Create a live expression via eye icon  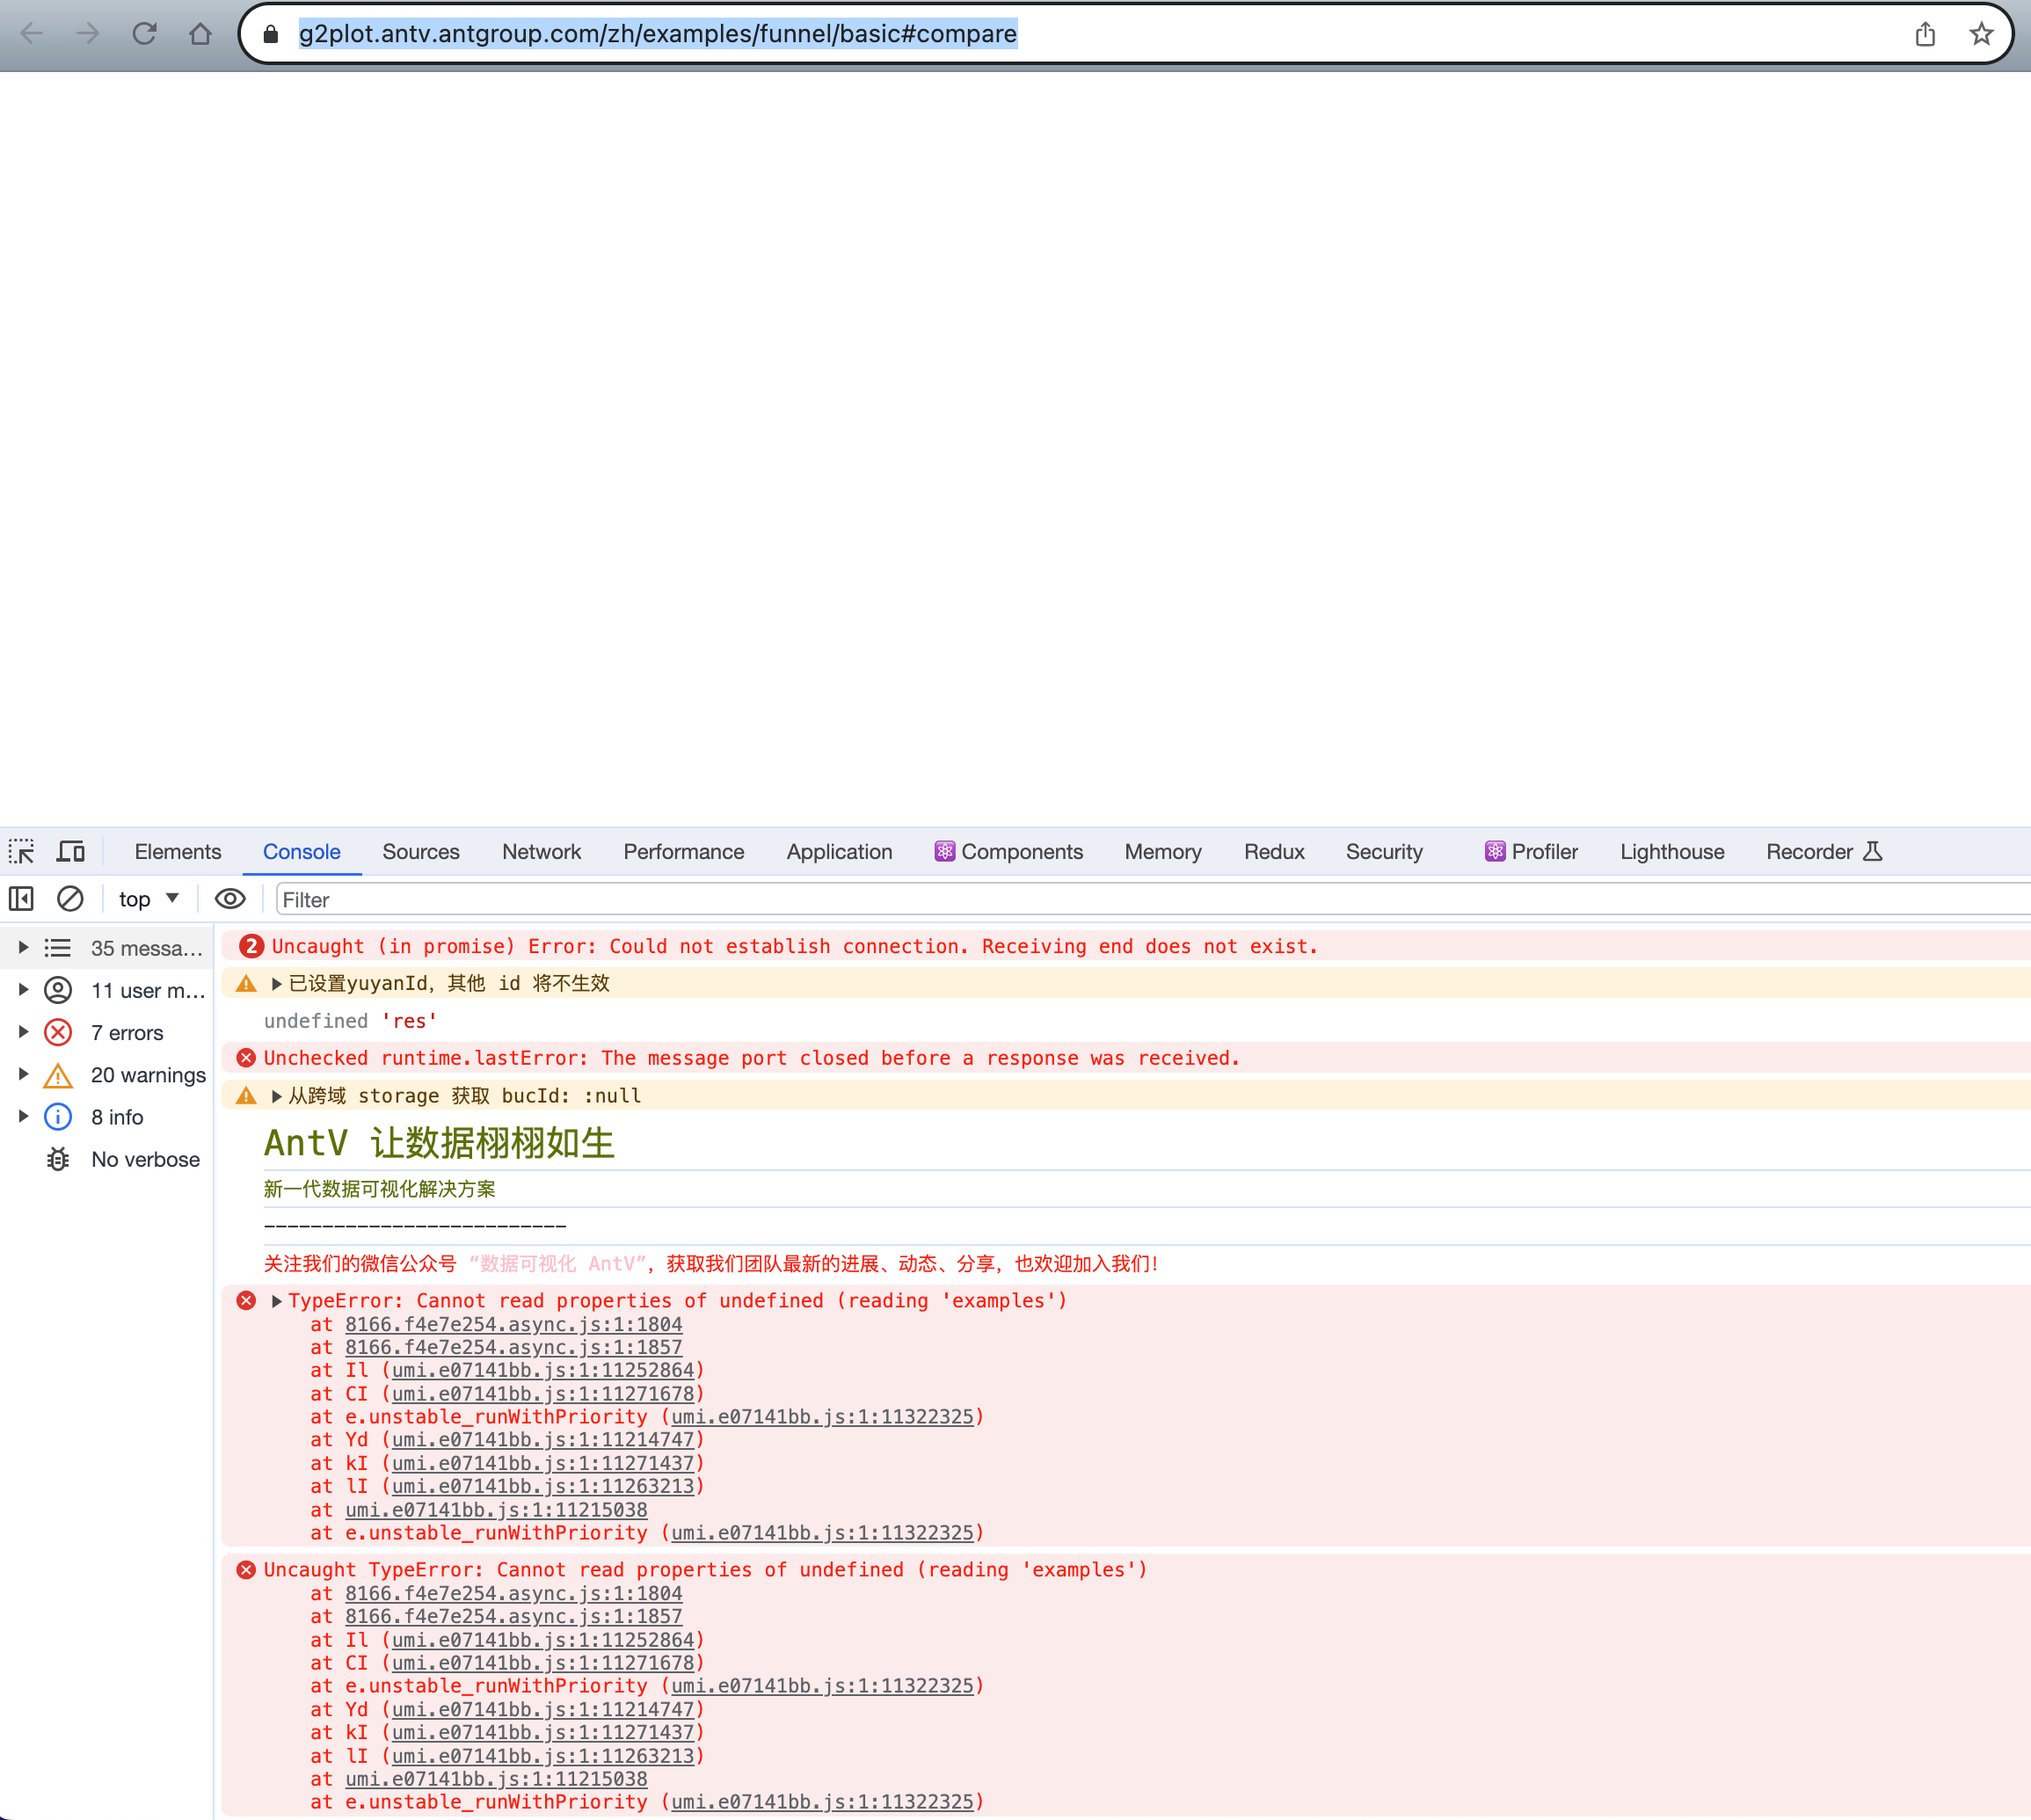[230, 899]
